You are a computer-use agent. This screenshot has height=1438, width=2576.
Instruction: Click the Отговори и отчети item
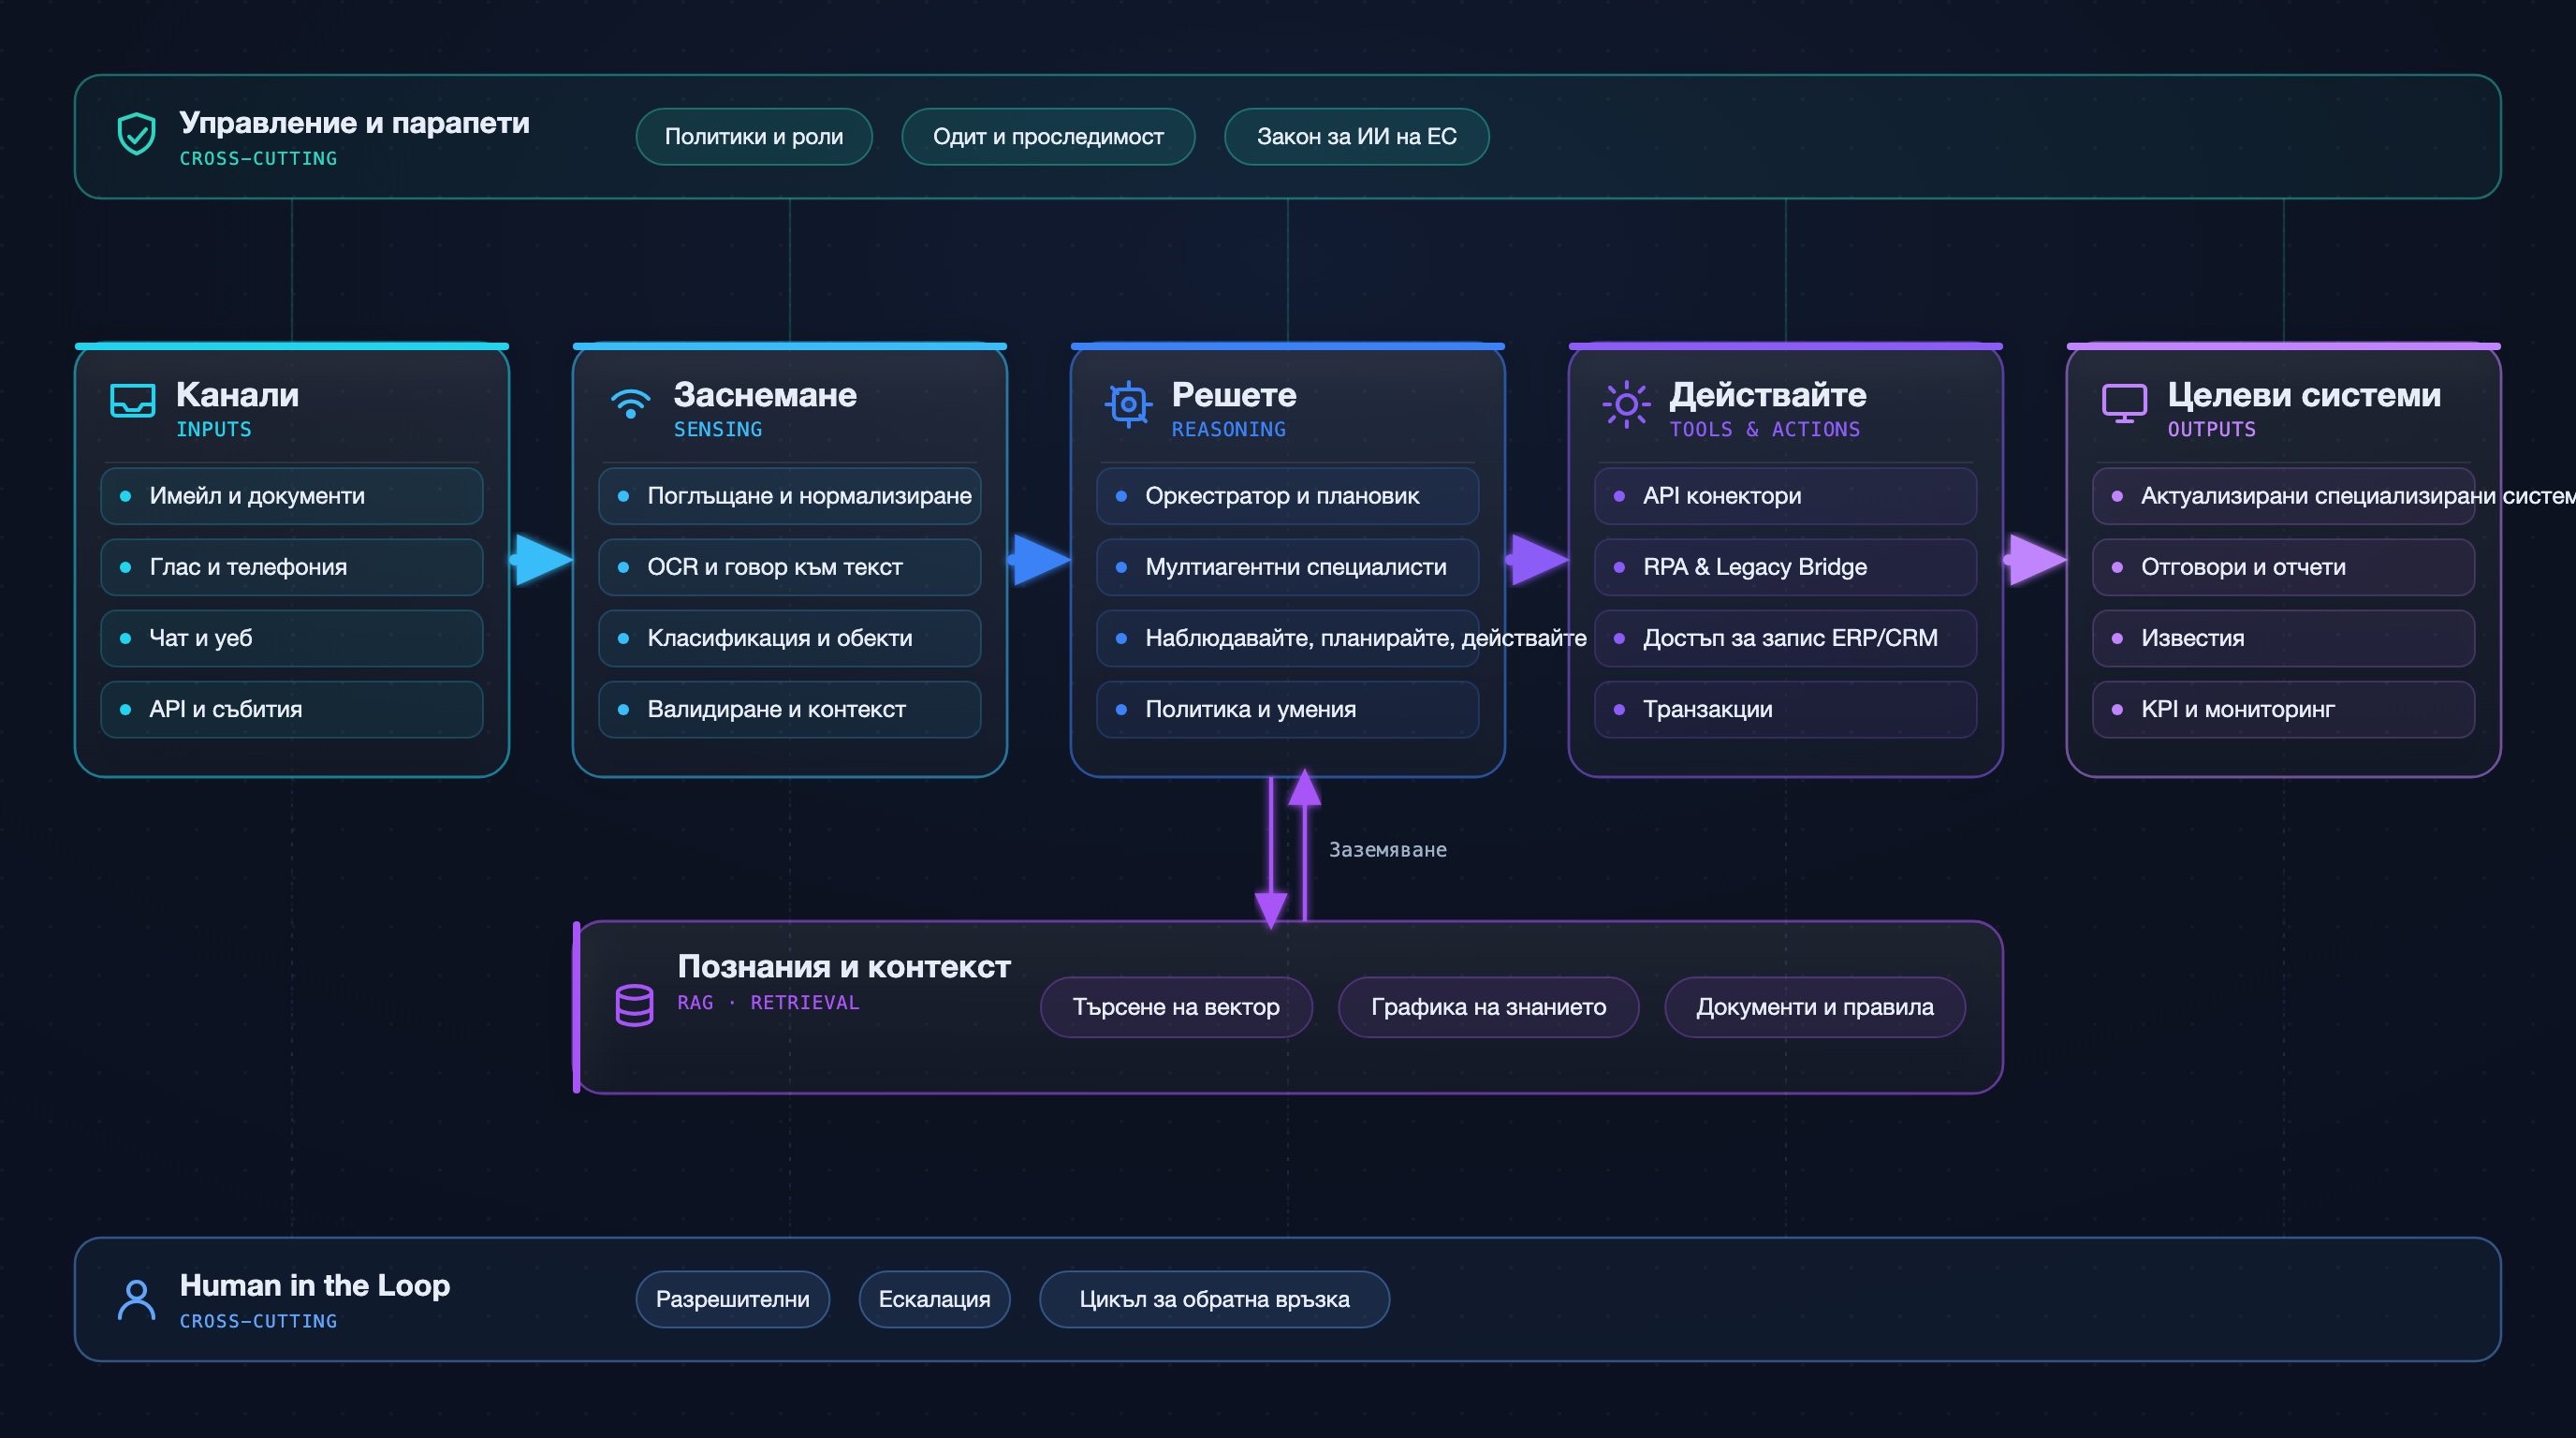click(2284, 567)
